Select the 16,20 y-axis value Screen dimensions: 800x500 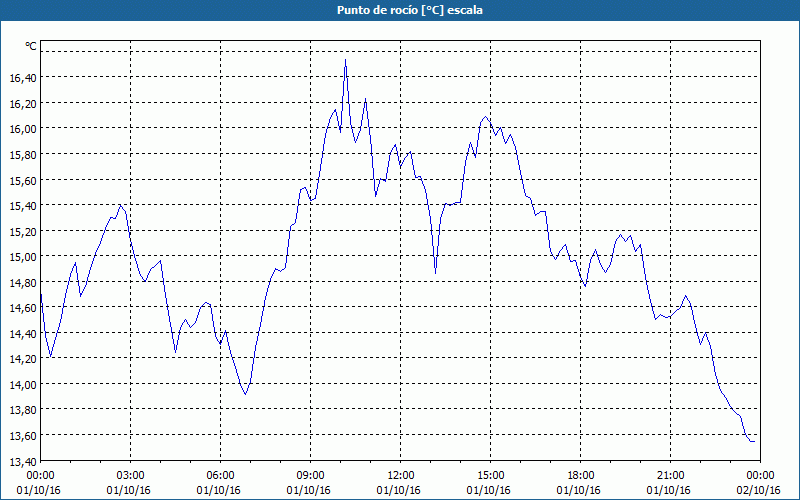tap(23, 104)
